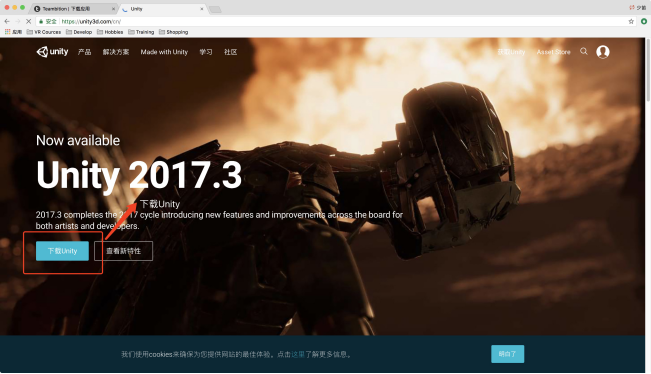Follow the 这里 link in cookie banner

pyautogui.click(x=298, y=354)
